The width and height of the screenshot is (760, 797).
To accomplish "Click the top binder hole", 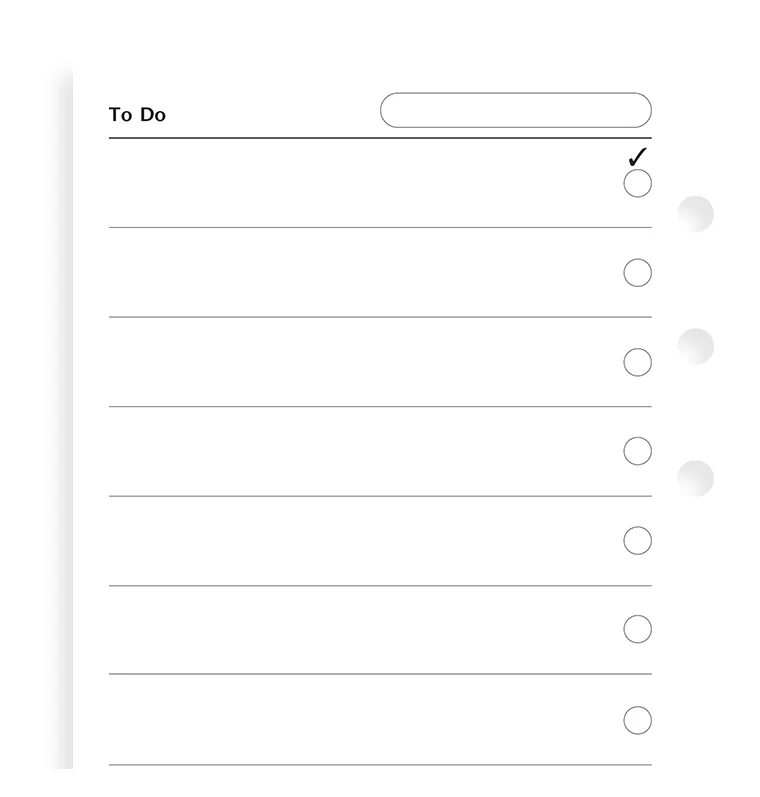I will pos(696,214).
